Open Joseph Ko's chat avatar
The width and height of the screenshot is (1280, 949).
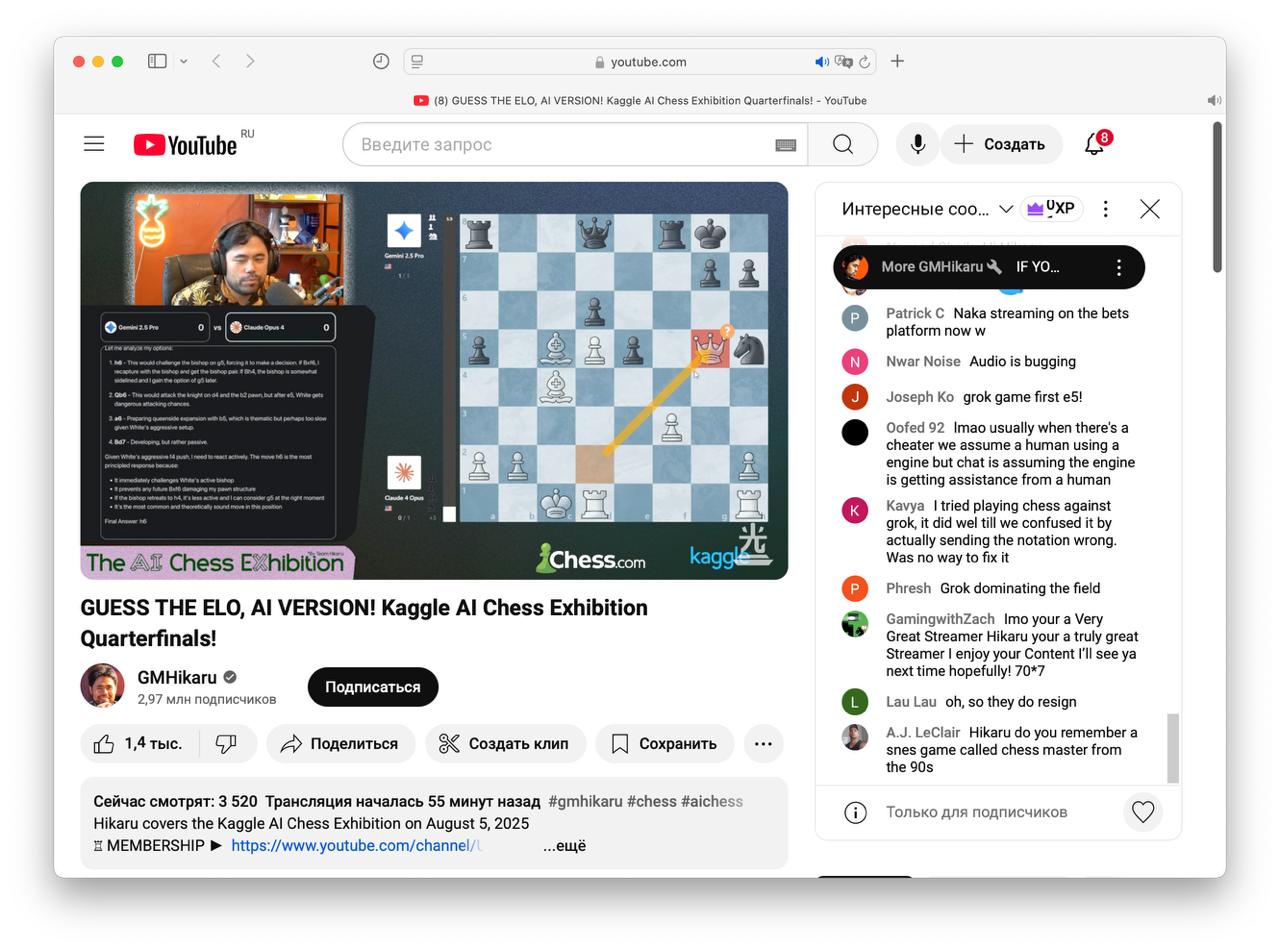point(855,397)
